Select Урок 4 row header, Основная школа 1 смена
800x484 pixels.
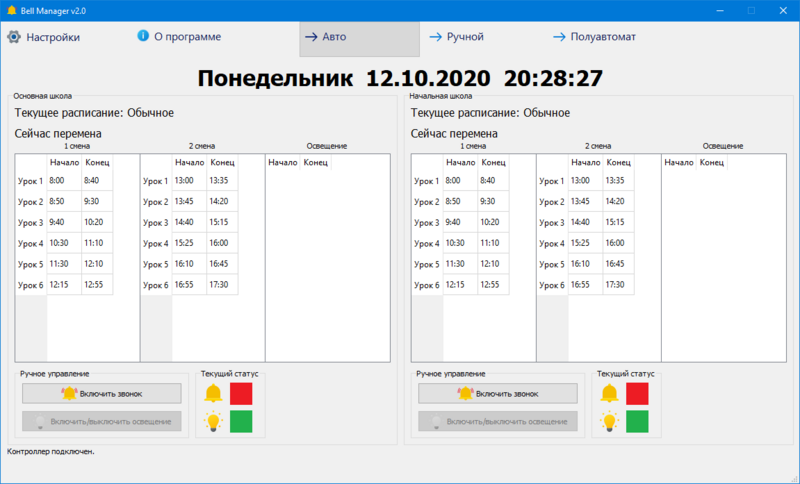tap(31, 243)
